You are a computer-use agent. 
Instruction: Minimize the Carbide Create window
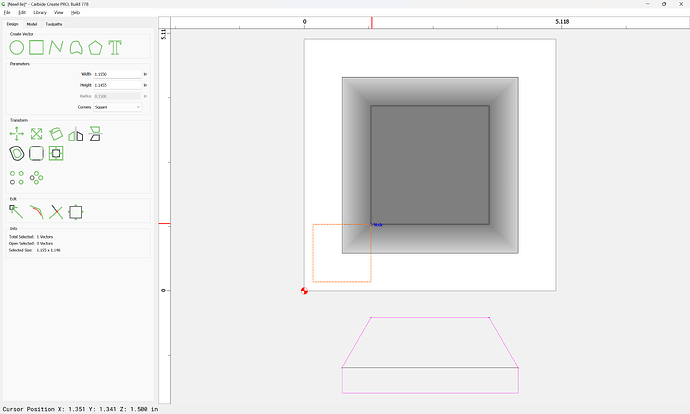click(x=648, y=4)
